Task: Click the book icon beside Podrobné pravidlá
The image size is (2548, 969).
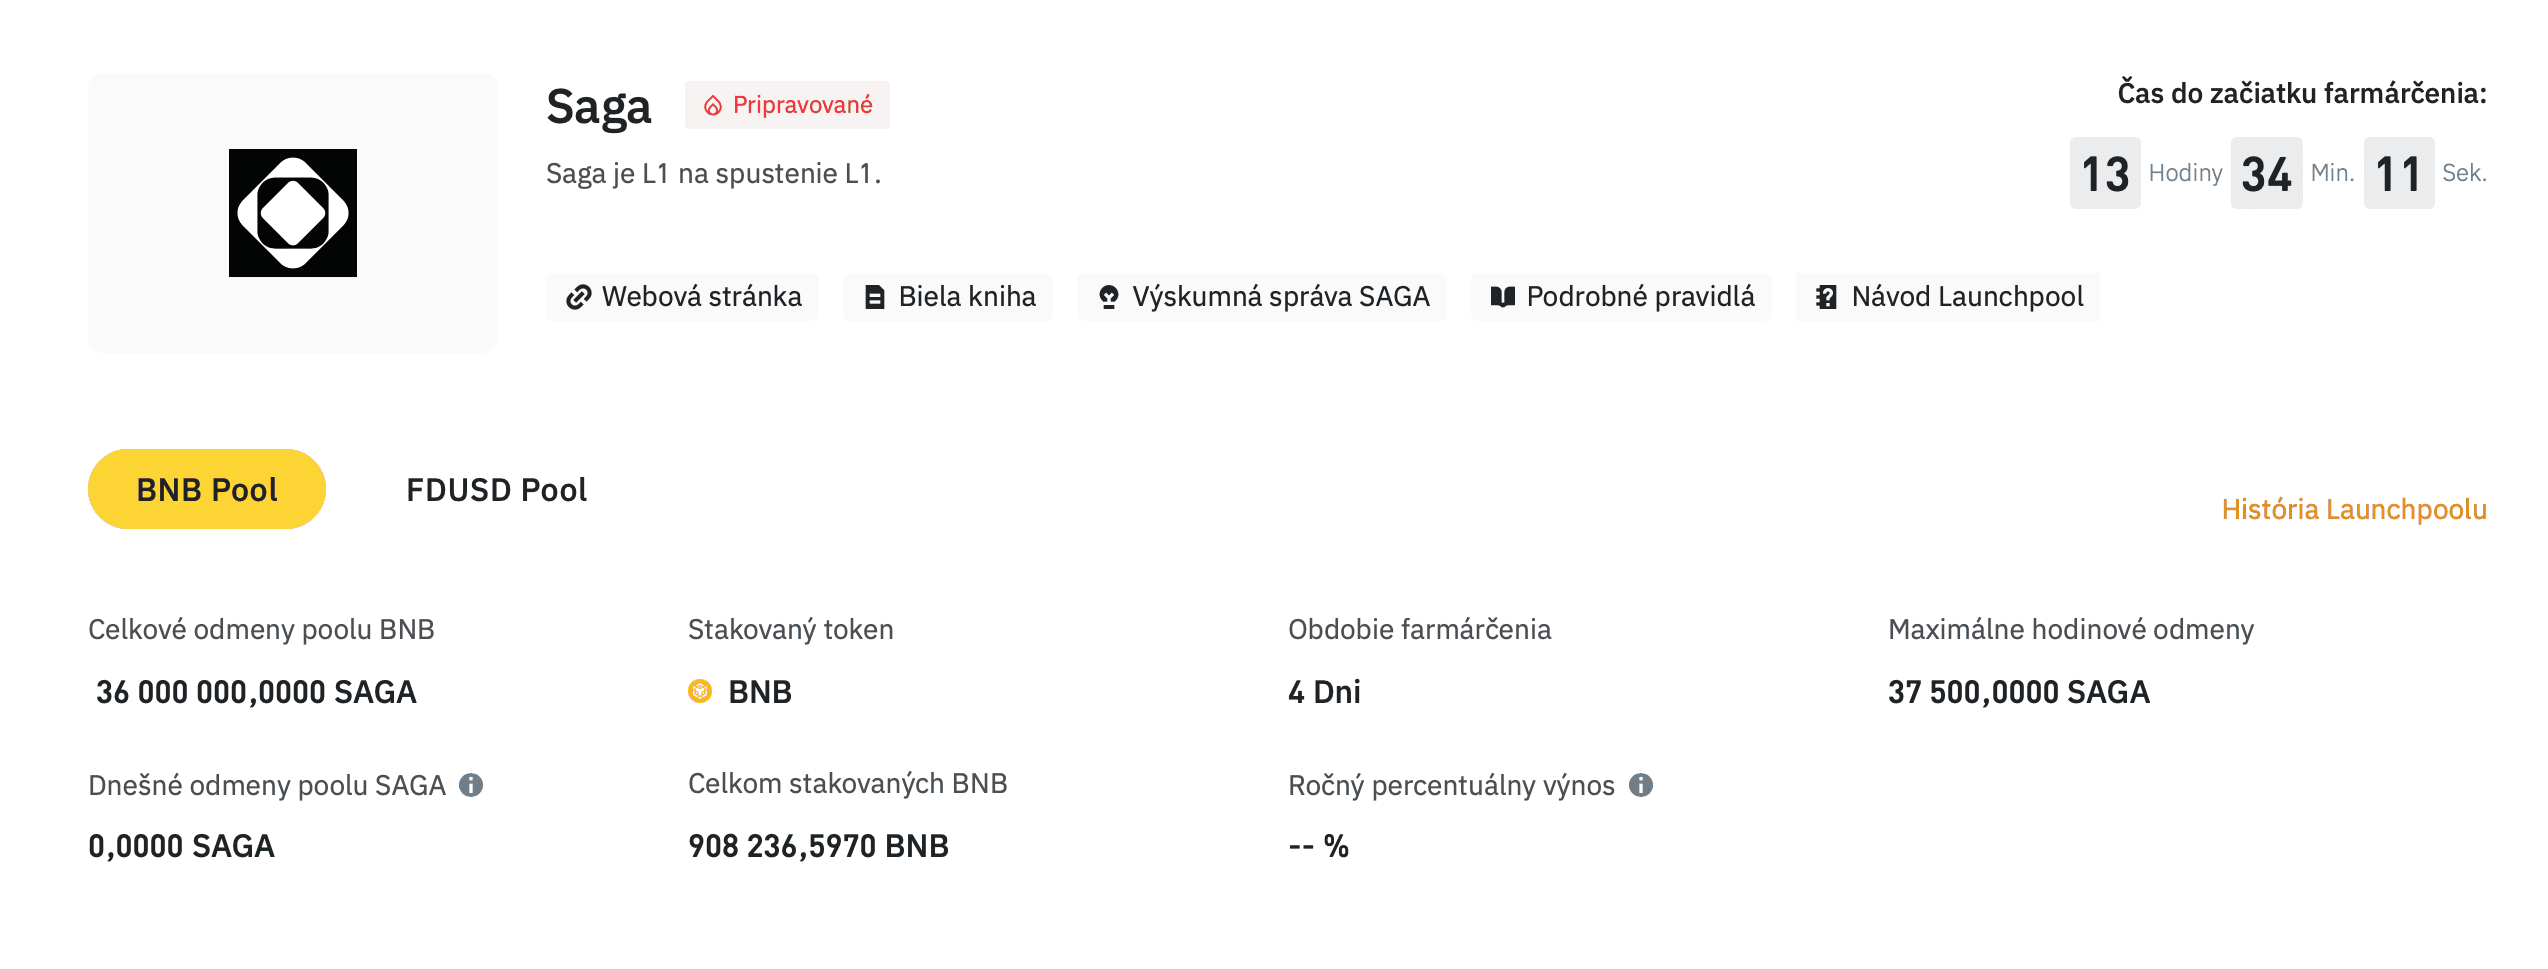Action: click(1502, 297)
